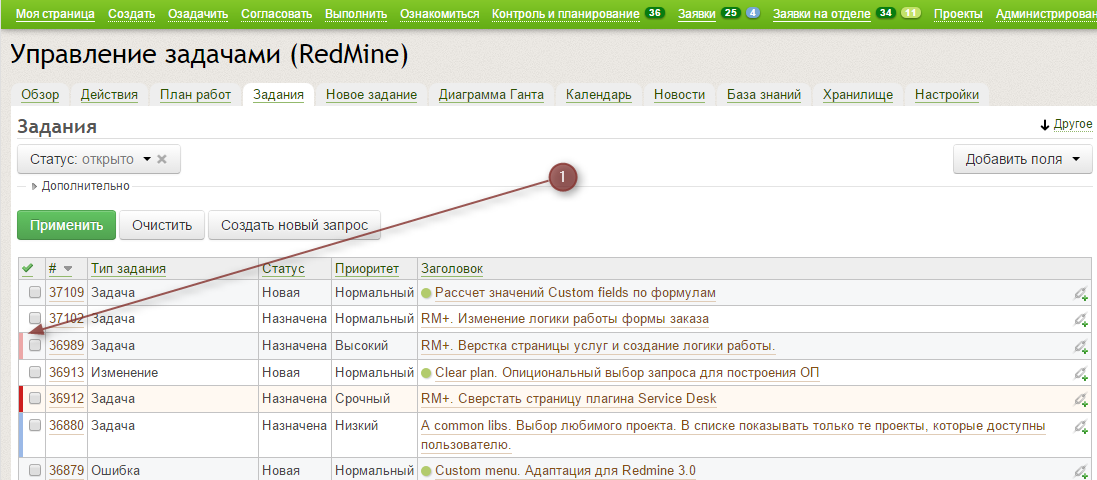Open the Выполнить top menu item
This screenshot has height=480, width=1097.
(356, 14)
